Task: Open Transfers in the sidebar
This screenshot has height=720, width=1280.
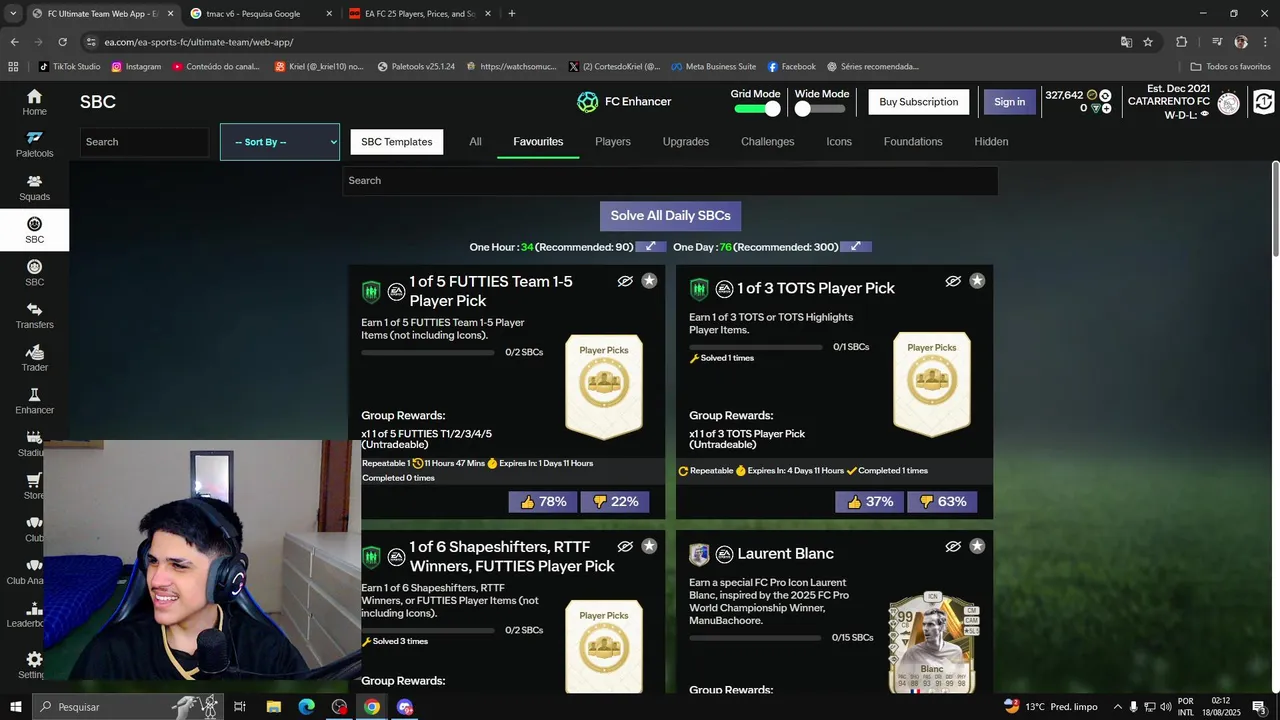Action: tap(34, 316)
